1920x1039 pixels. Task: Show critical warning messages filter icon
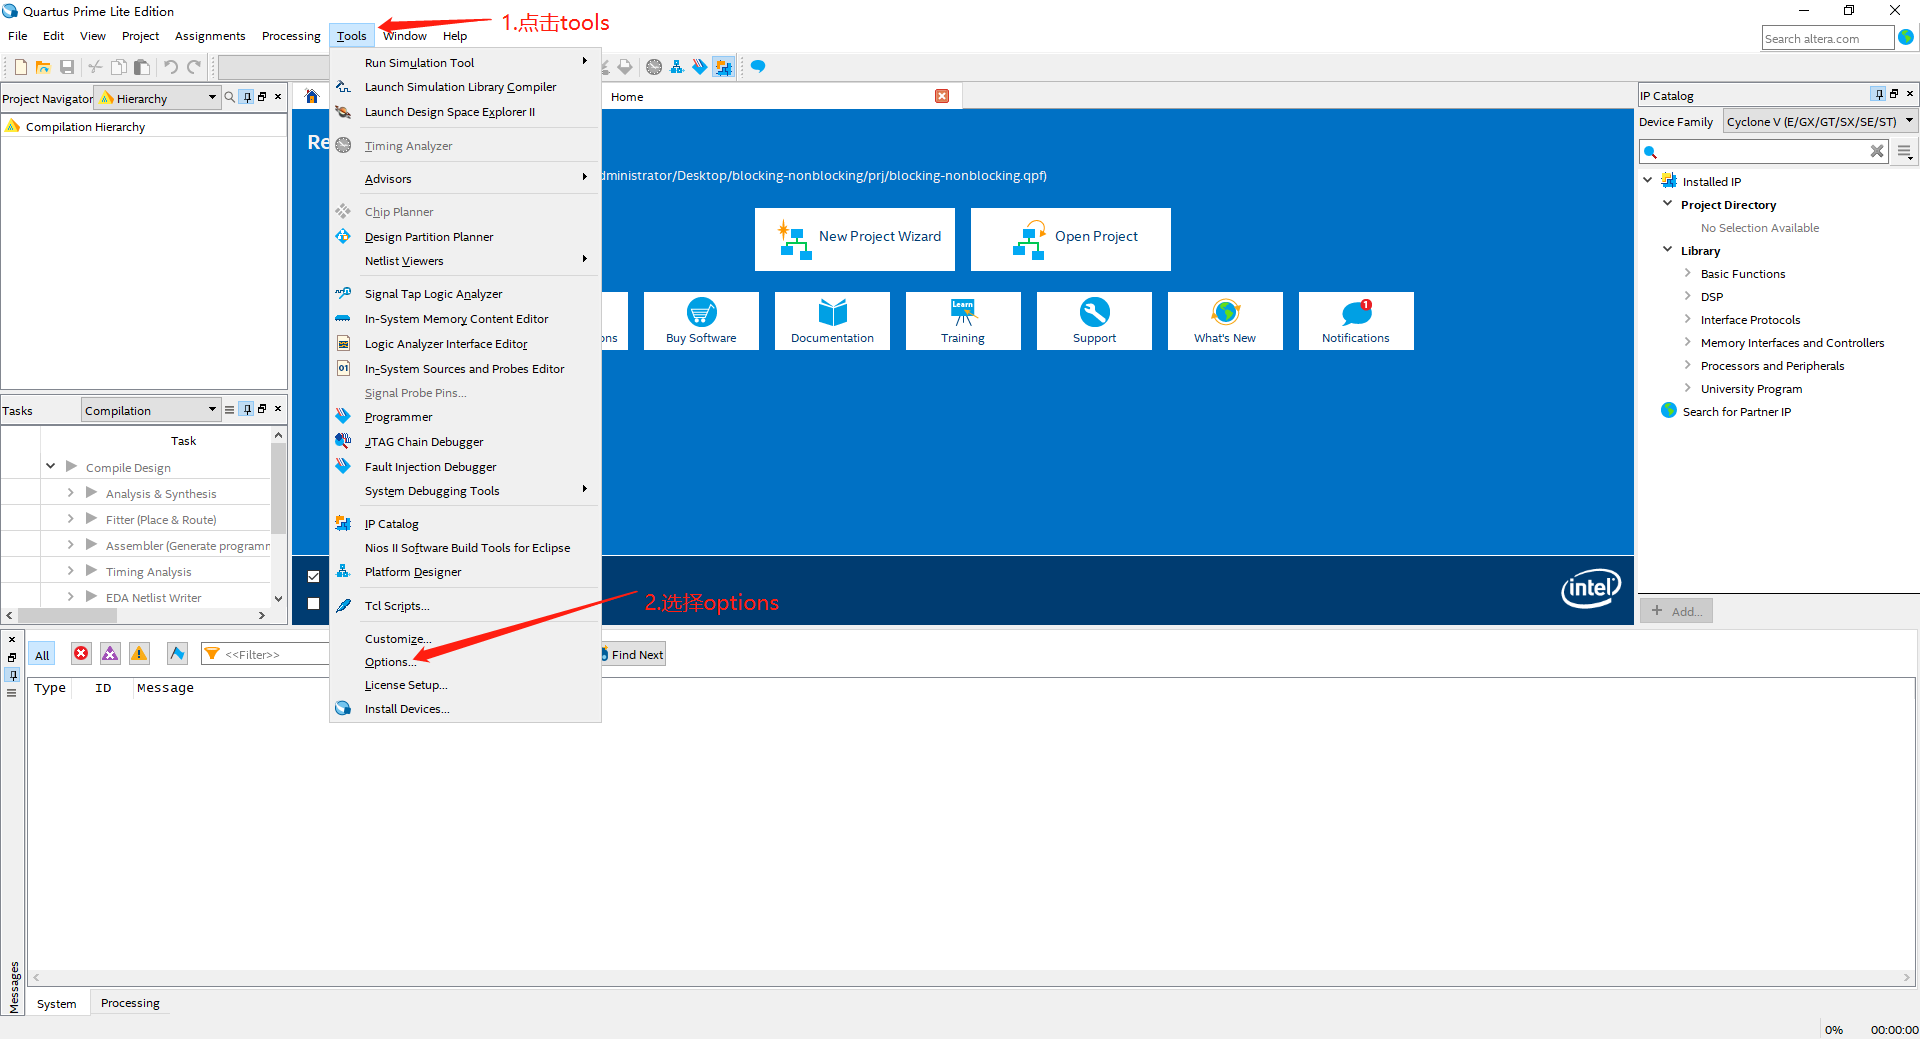(x=110, y=654)
